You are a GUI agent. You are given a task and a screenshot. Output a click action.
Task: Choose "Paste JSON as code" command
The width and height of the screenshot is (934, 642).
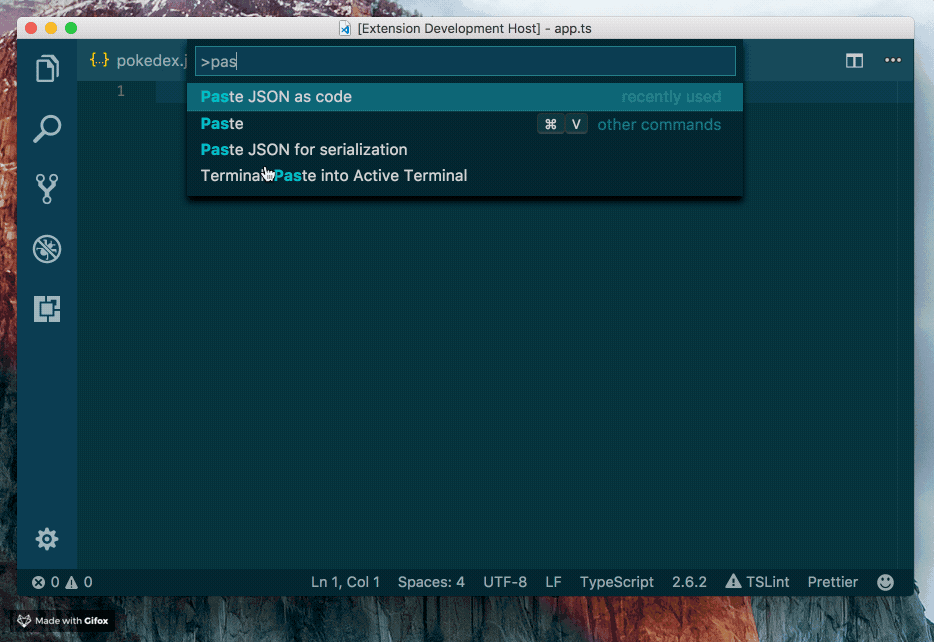point(465,96)
